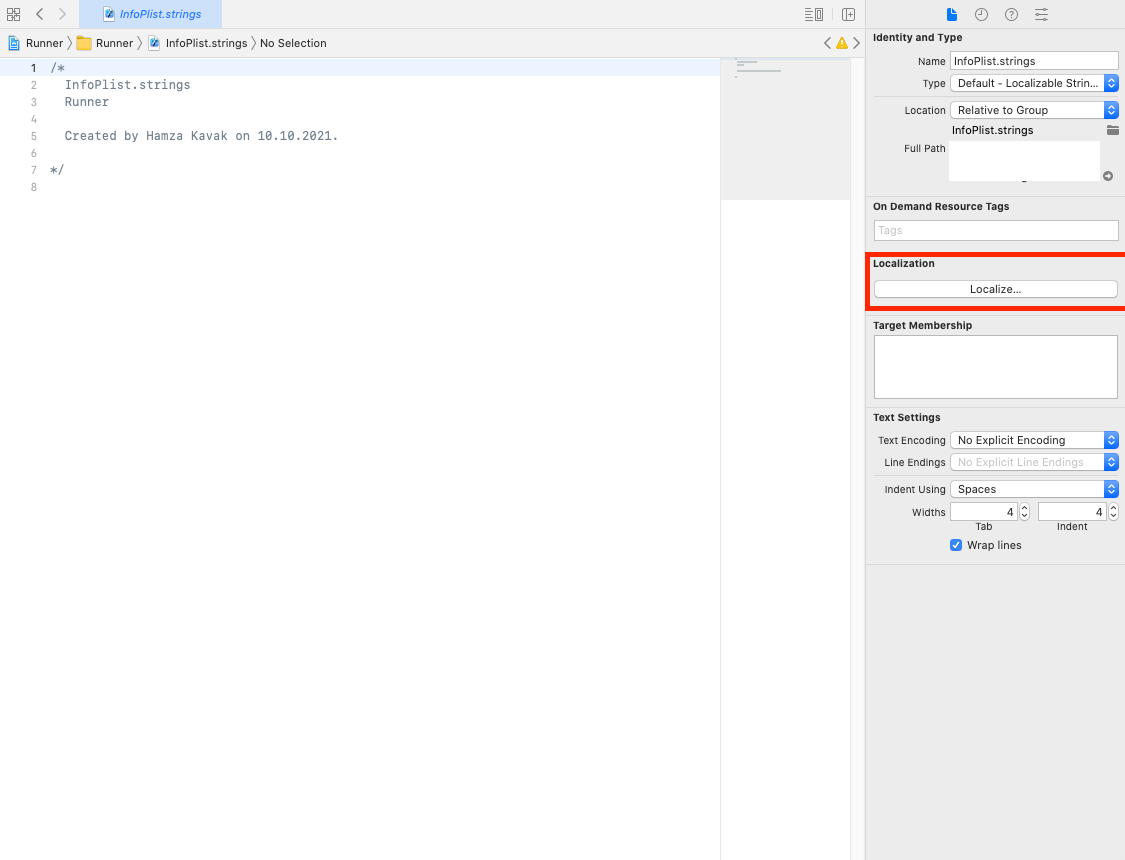Click the No Selection breadcrumb
Image resolution: width=1125 pixels, height=860 pixels.
click(x=293, y=43)
